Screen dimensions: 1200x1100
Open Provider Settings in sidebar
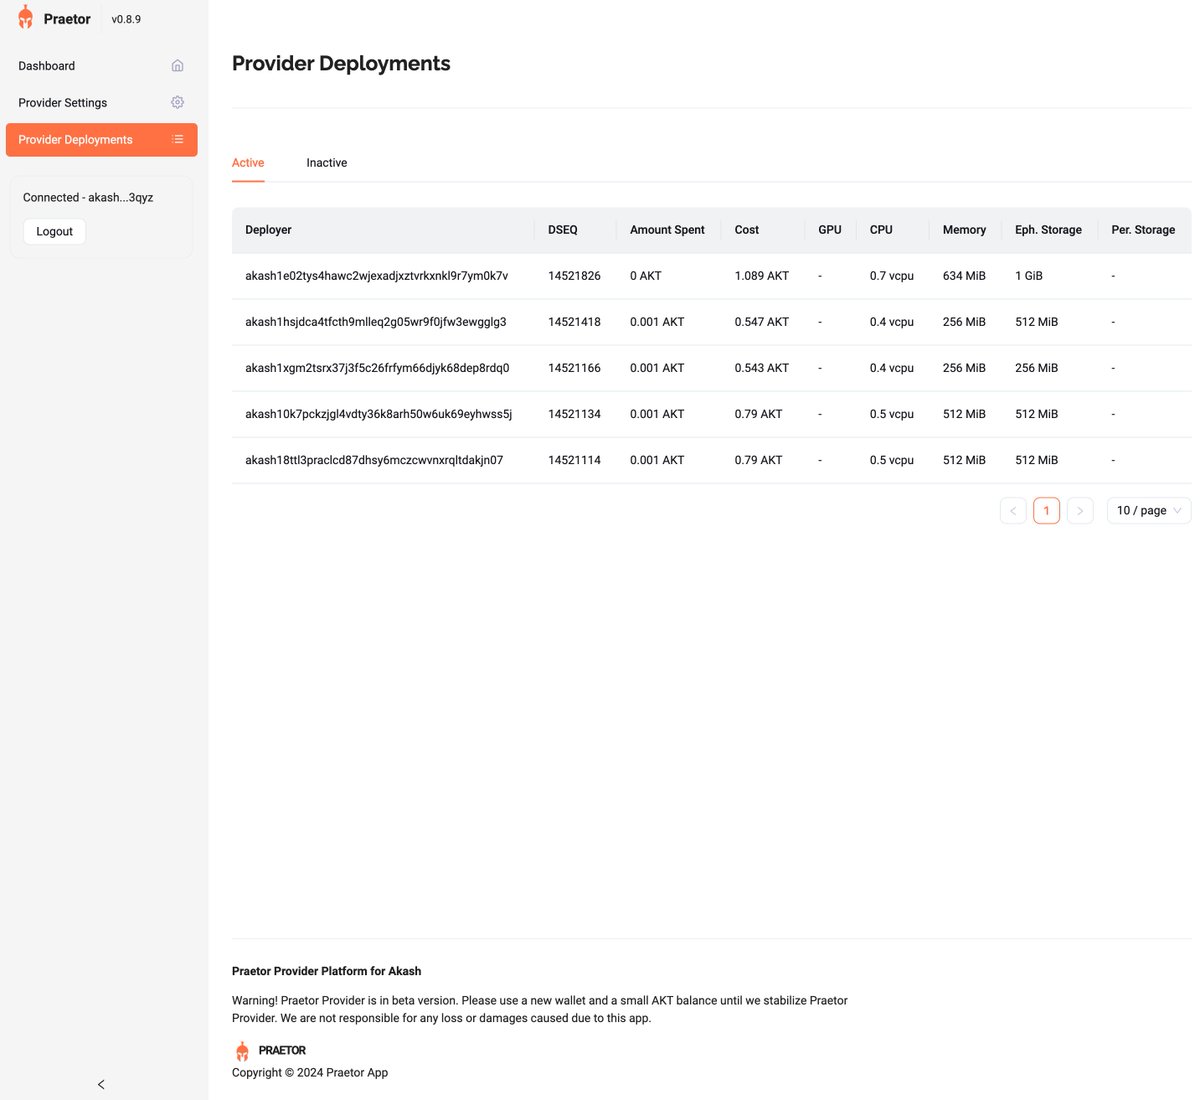point(101,102)
